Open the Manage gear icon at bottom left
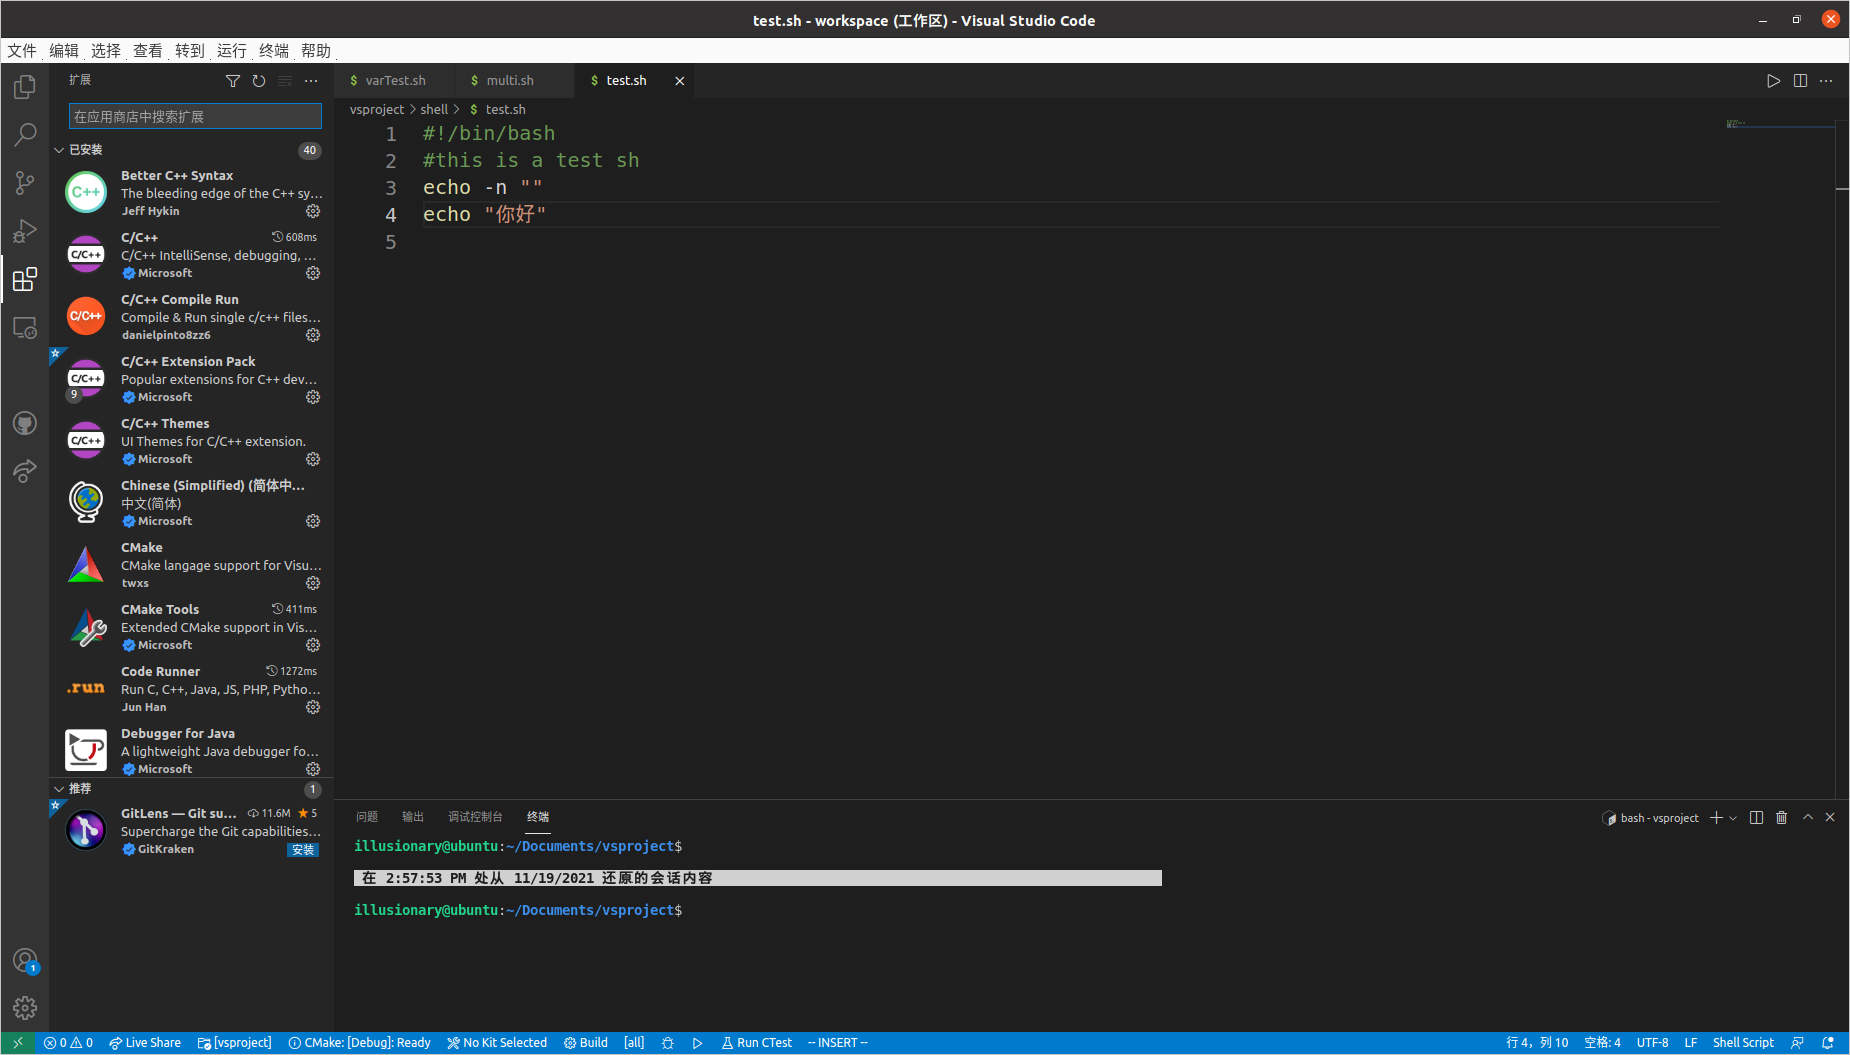Image resolution: width=1850 pixels, height=1055 pixels. [x=24, y=1008]
